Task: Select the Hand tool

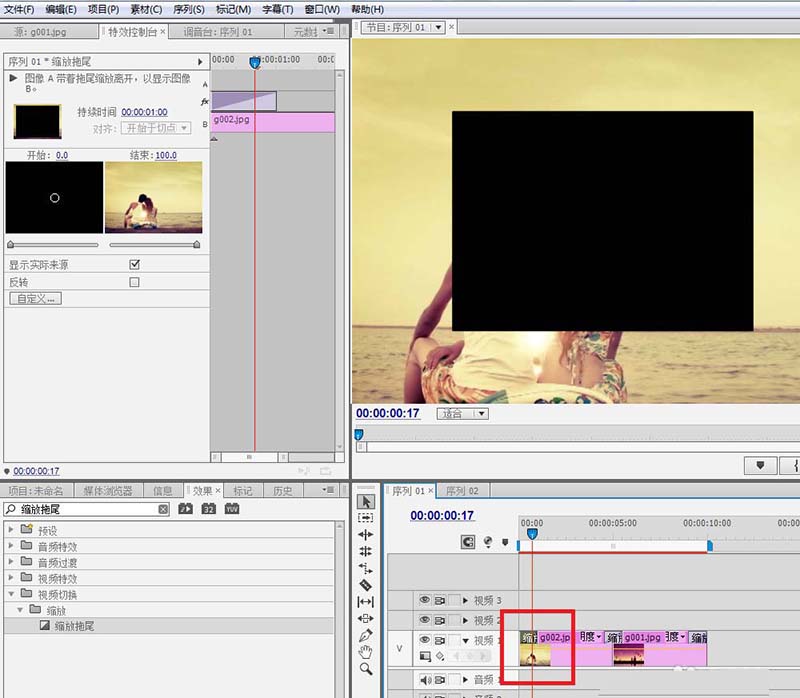Action: (366, 652)
